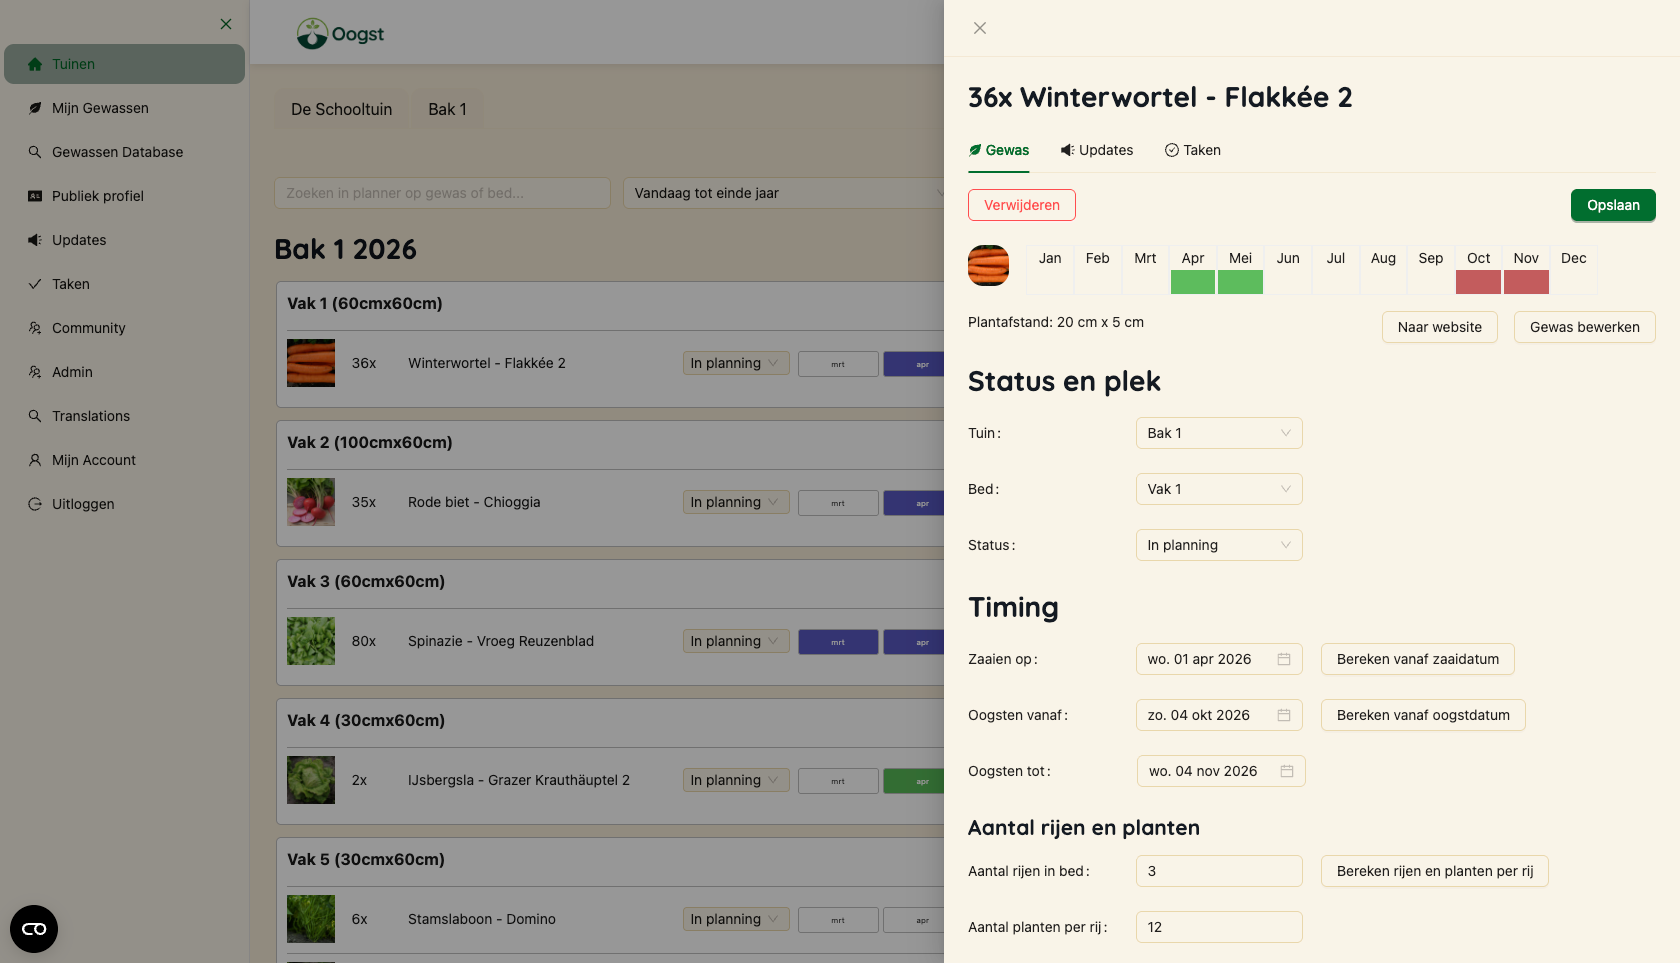Viewport: 1680px width, 963px height.
Task: Click the red Oct month cell
Action: (1478, 282)
